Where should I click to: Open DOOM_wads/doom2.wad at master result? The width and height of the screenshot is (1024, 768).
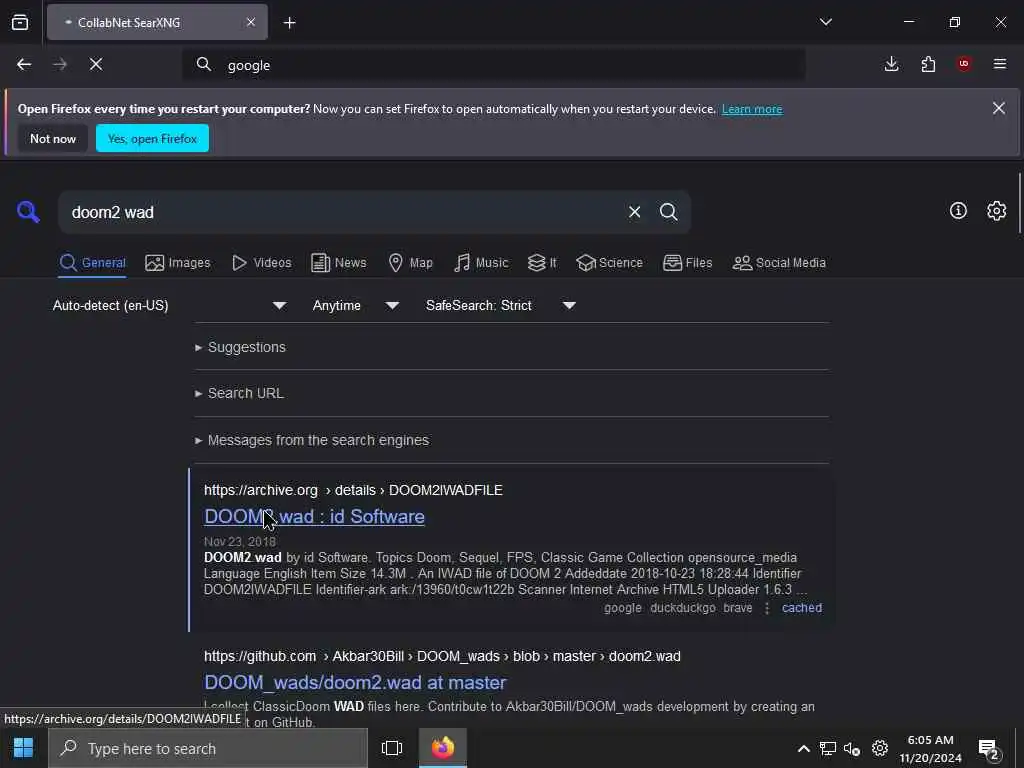tap(355, 682)
